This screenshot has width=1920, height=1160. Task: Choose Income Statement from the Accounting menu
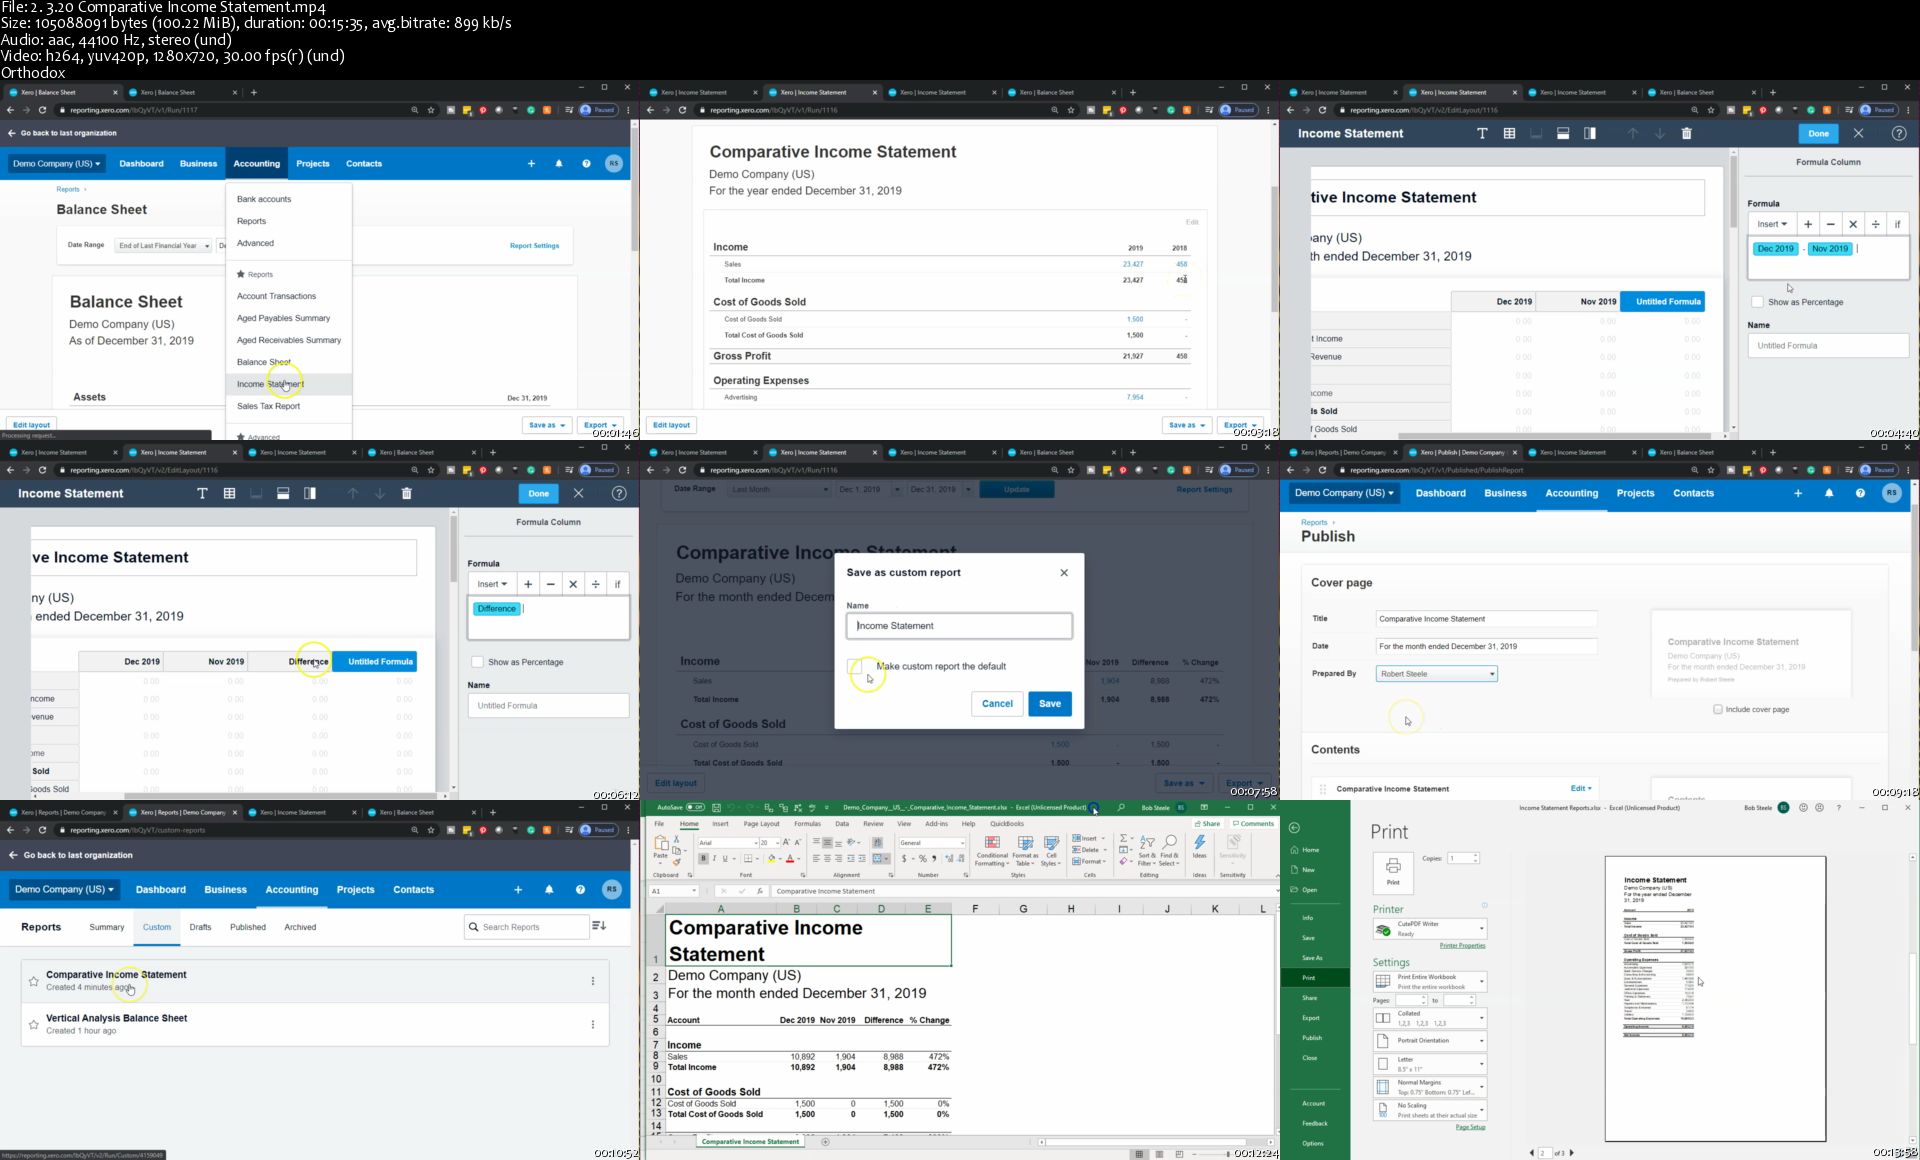(x=270, y=384)
